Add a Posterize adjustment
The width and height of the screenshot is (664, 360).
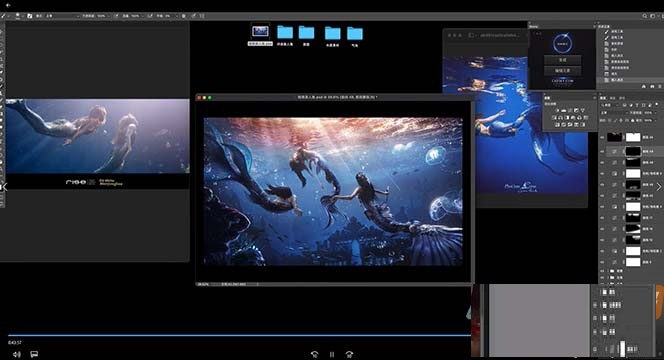(x=563, y=125)
